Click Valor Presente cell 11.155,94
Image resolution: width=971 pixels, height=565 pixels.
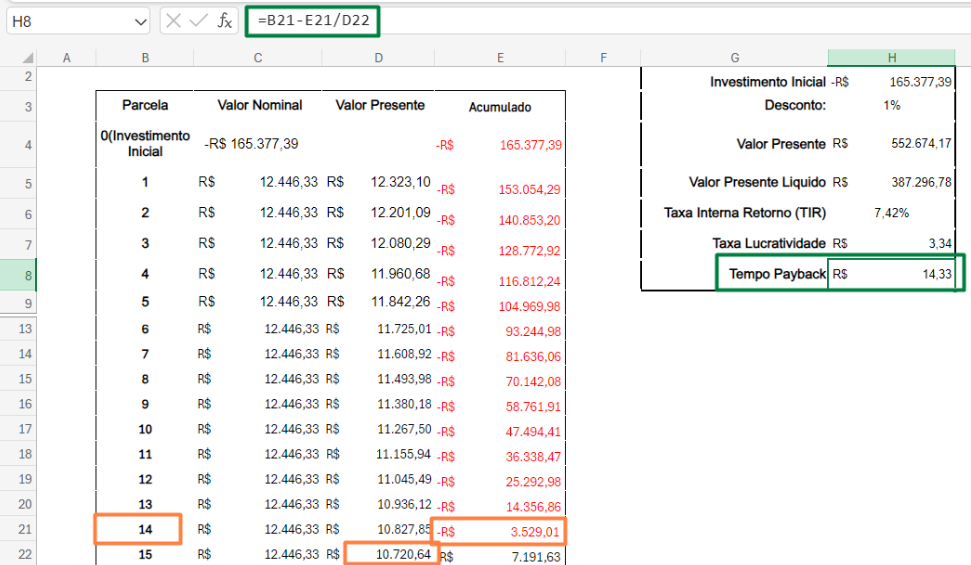point(378,454)
